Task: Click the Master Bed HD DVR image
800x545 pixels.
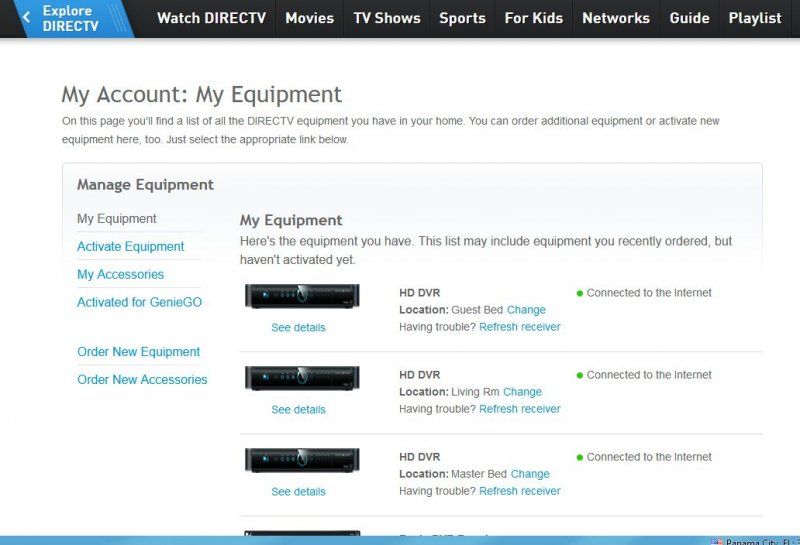Action: pos(302,460)
